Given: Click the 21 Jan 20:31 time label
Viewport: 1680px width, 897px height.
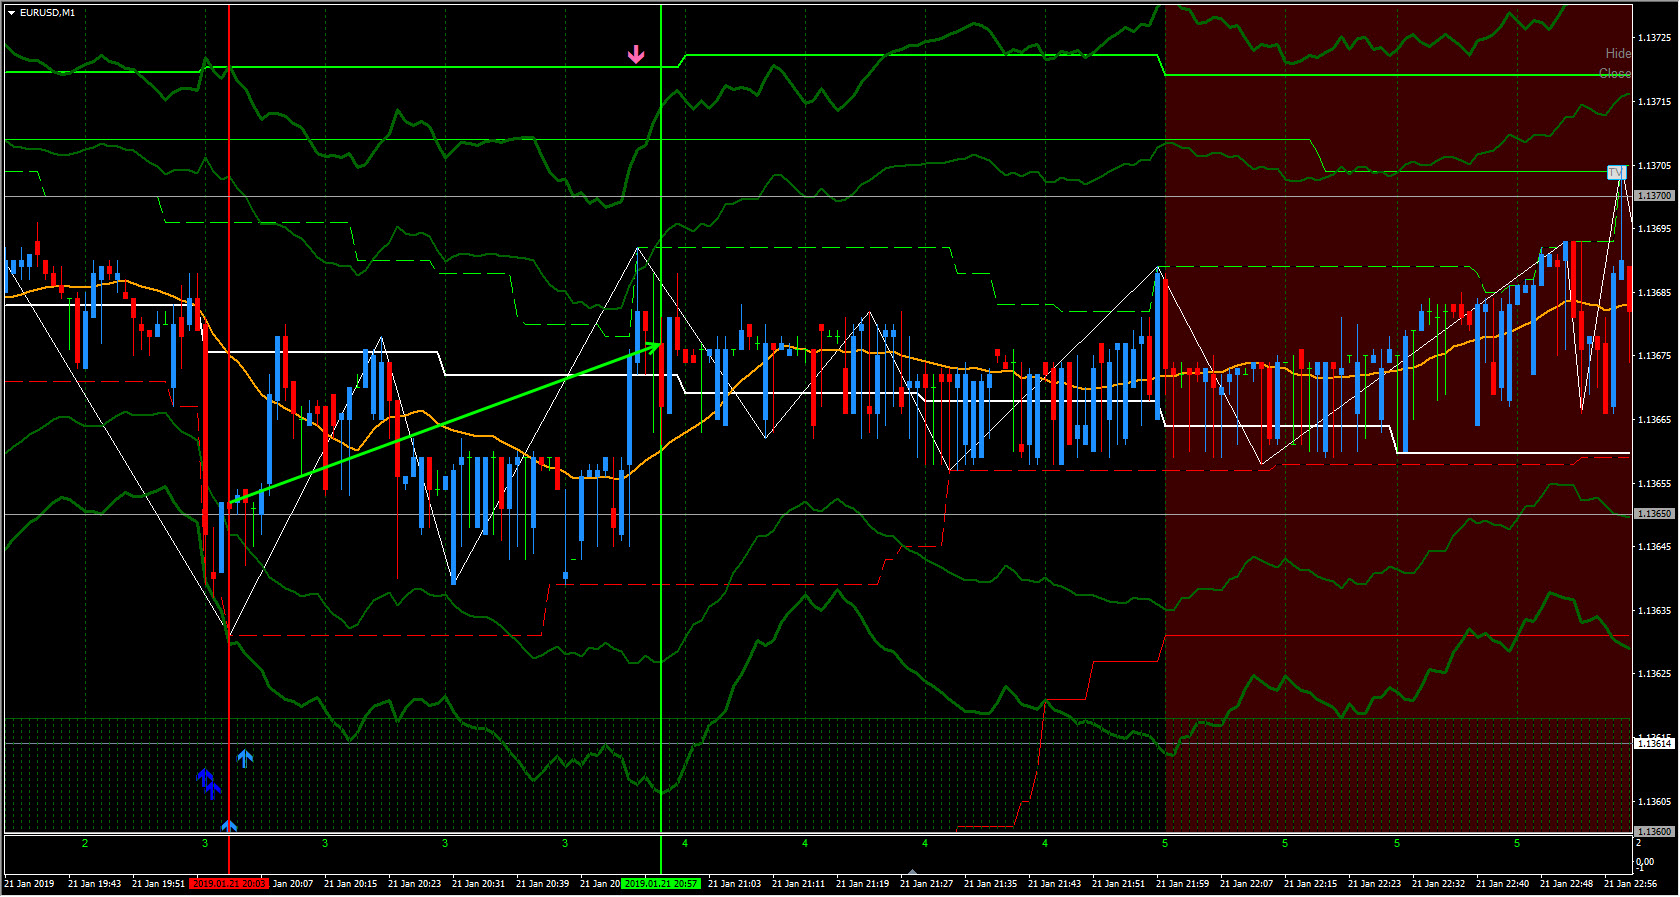Looking at the screenshot, I should point(478,884).
